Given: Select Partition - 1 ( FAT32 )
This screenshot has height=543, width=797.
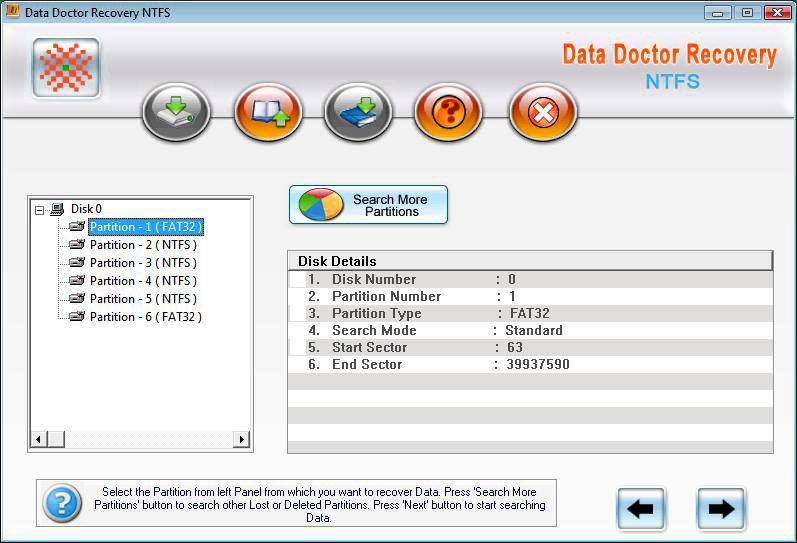Looking at the screenshot, I should 146,227.
